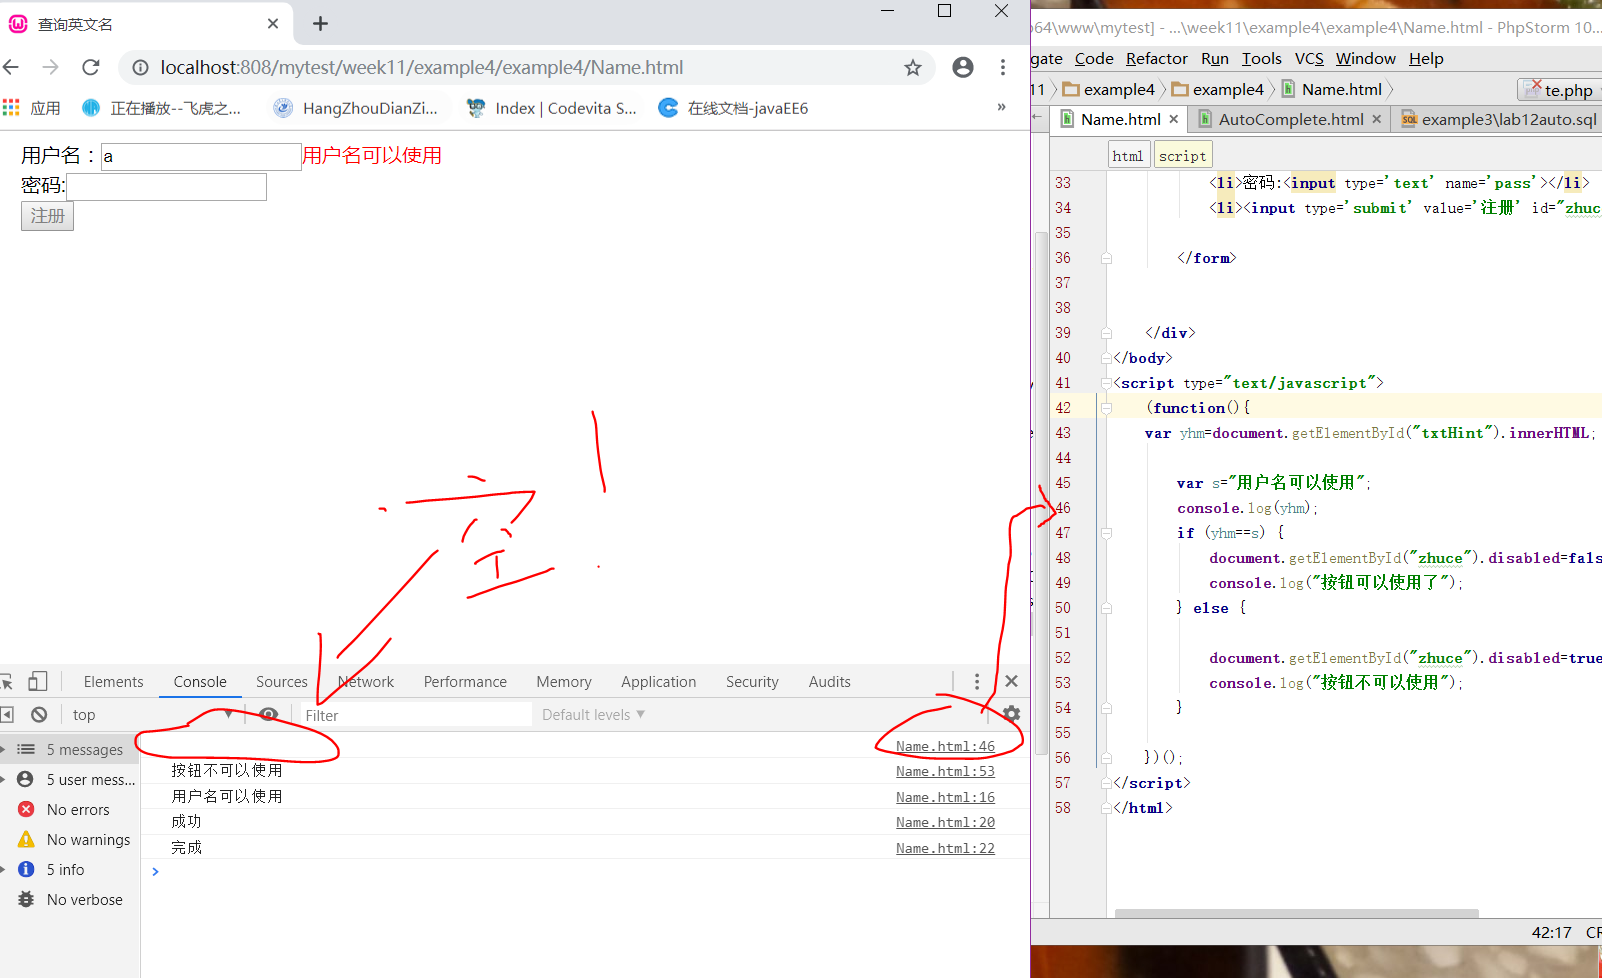Click the browser back arrow
1602x978 pixels.
pos(11,67)
